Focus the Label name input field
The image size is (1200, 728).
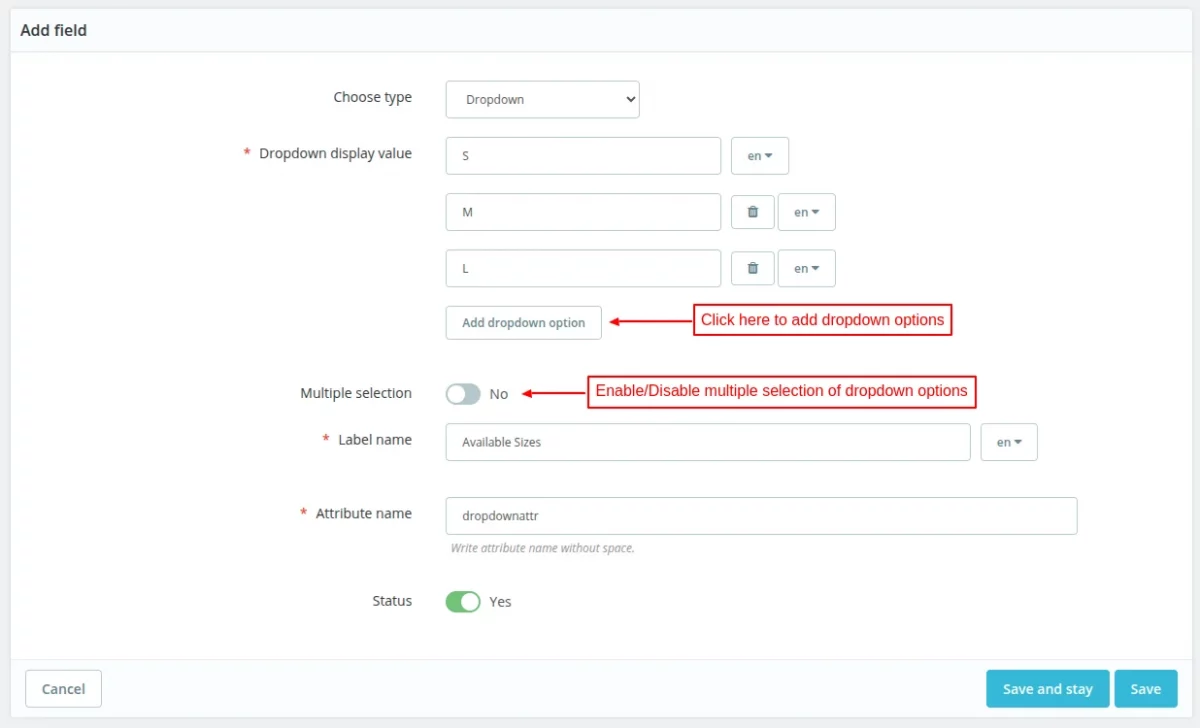tap(707, 442)
